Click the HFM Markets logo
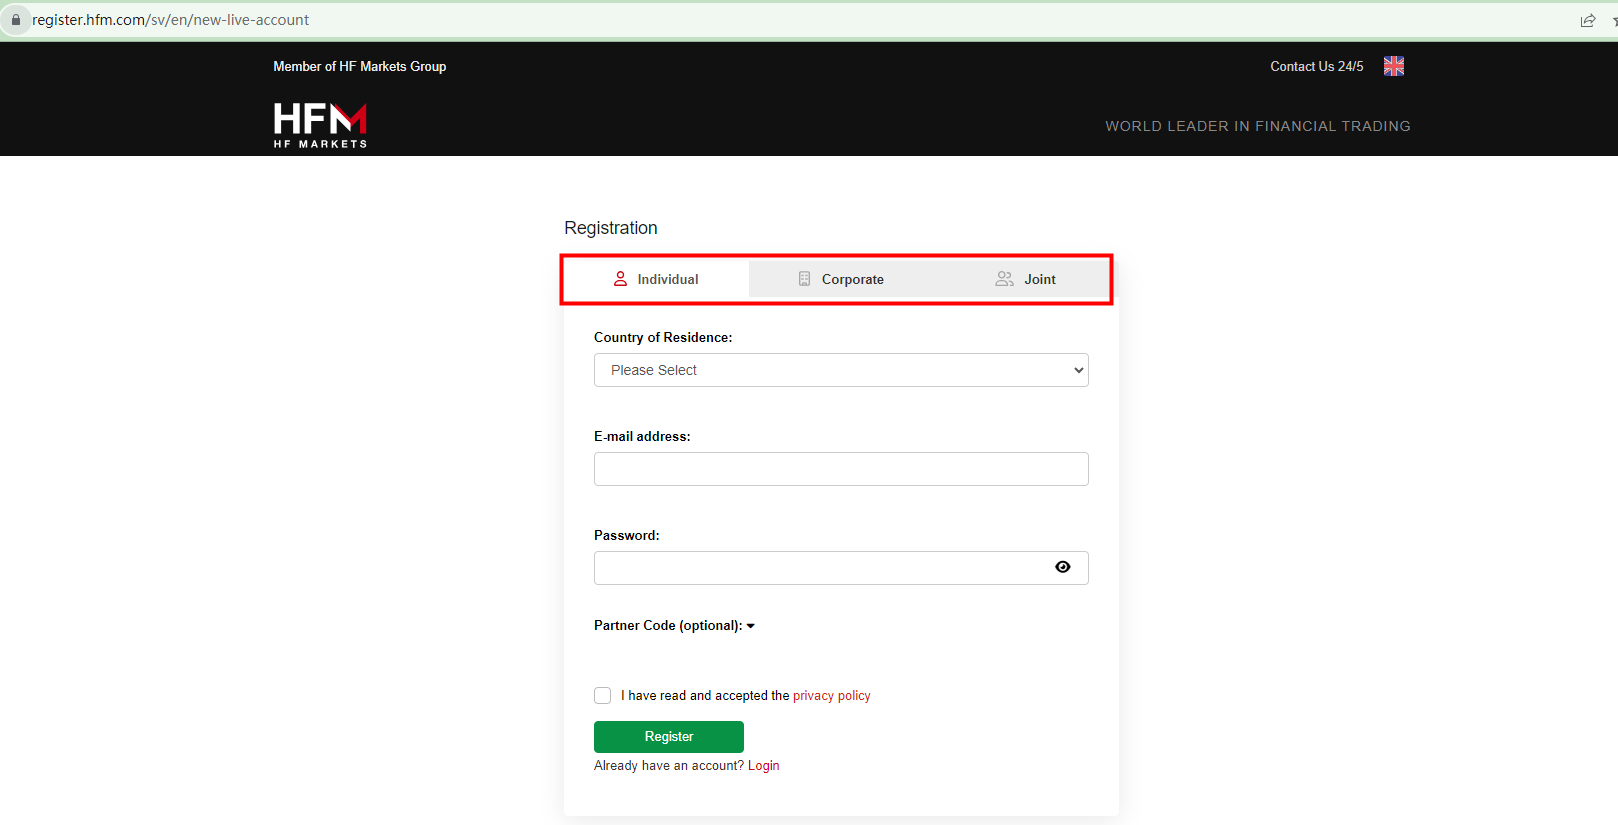This screenshot has width=1618, height=825. click(x=320, y=125)
